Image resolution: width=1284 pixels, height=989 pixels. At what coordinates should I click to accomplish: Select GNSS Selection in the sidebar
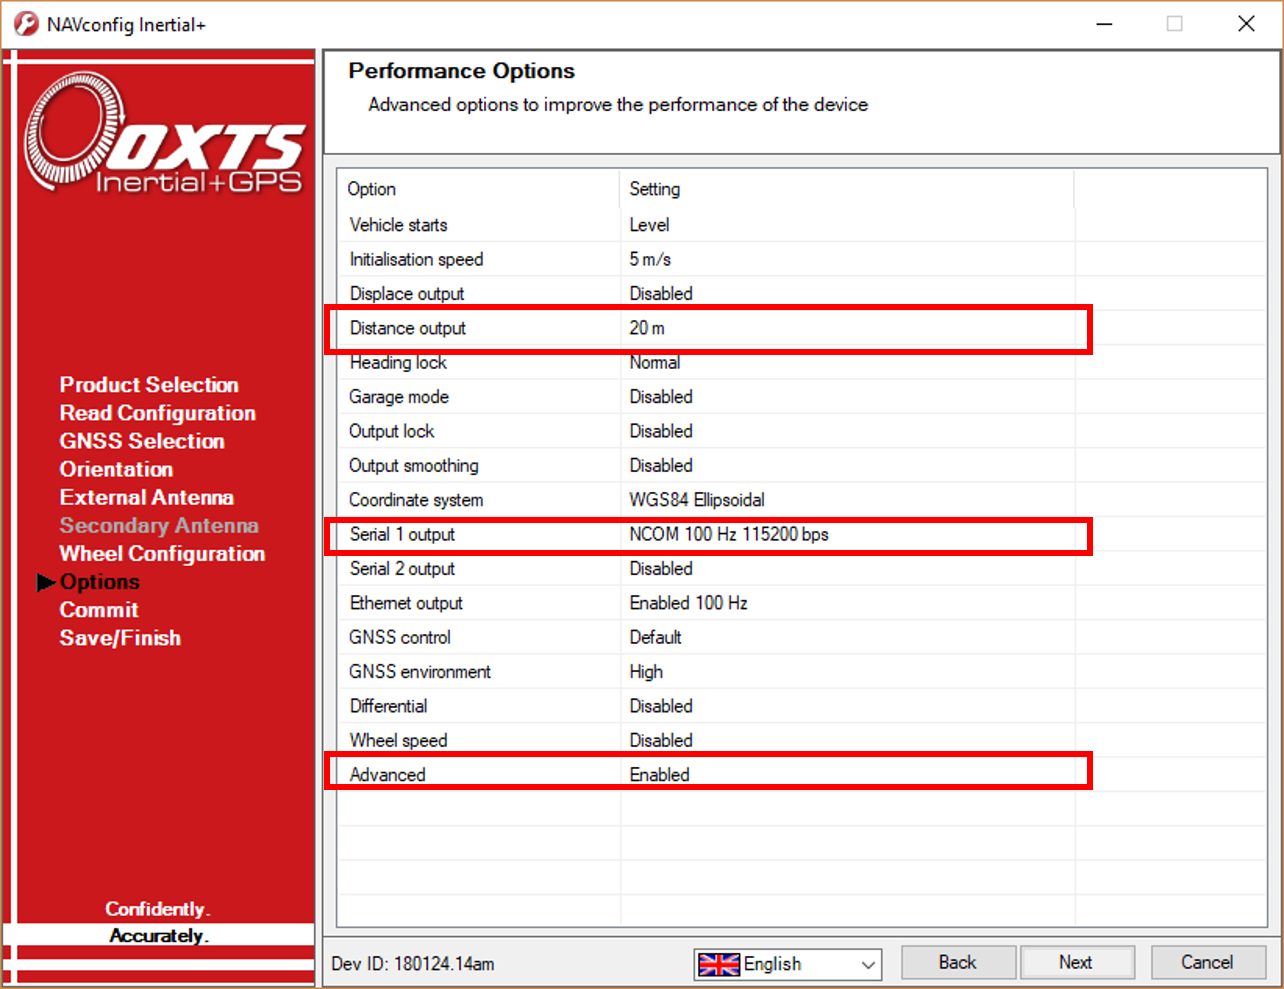pyautogui.click(x=141, y=441)
